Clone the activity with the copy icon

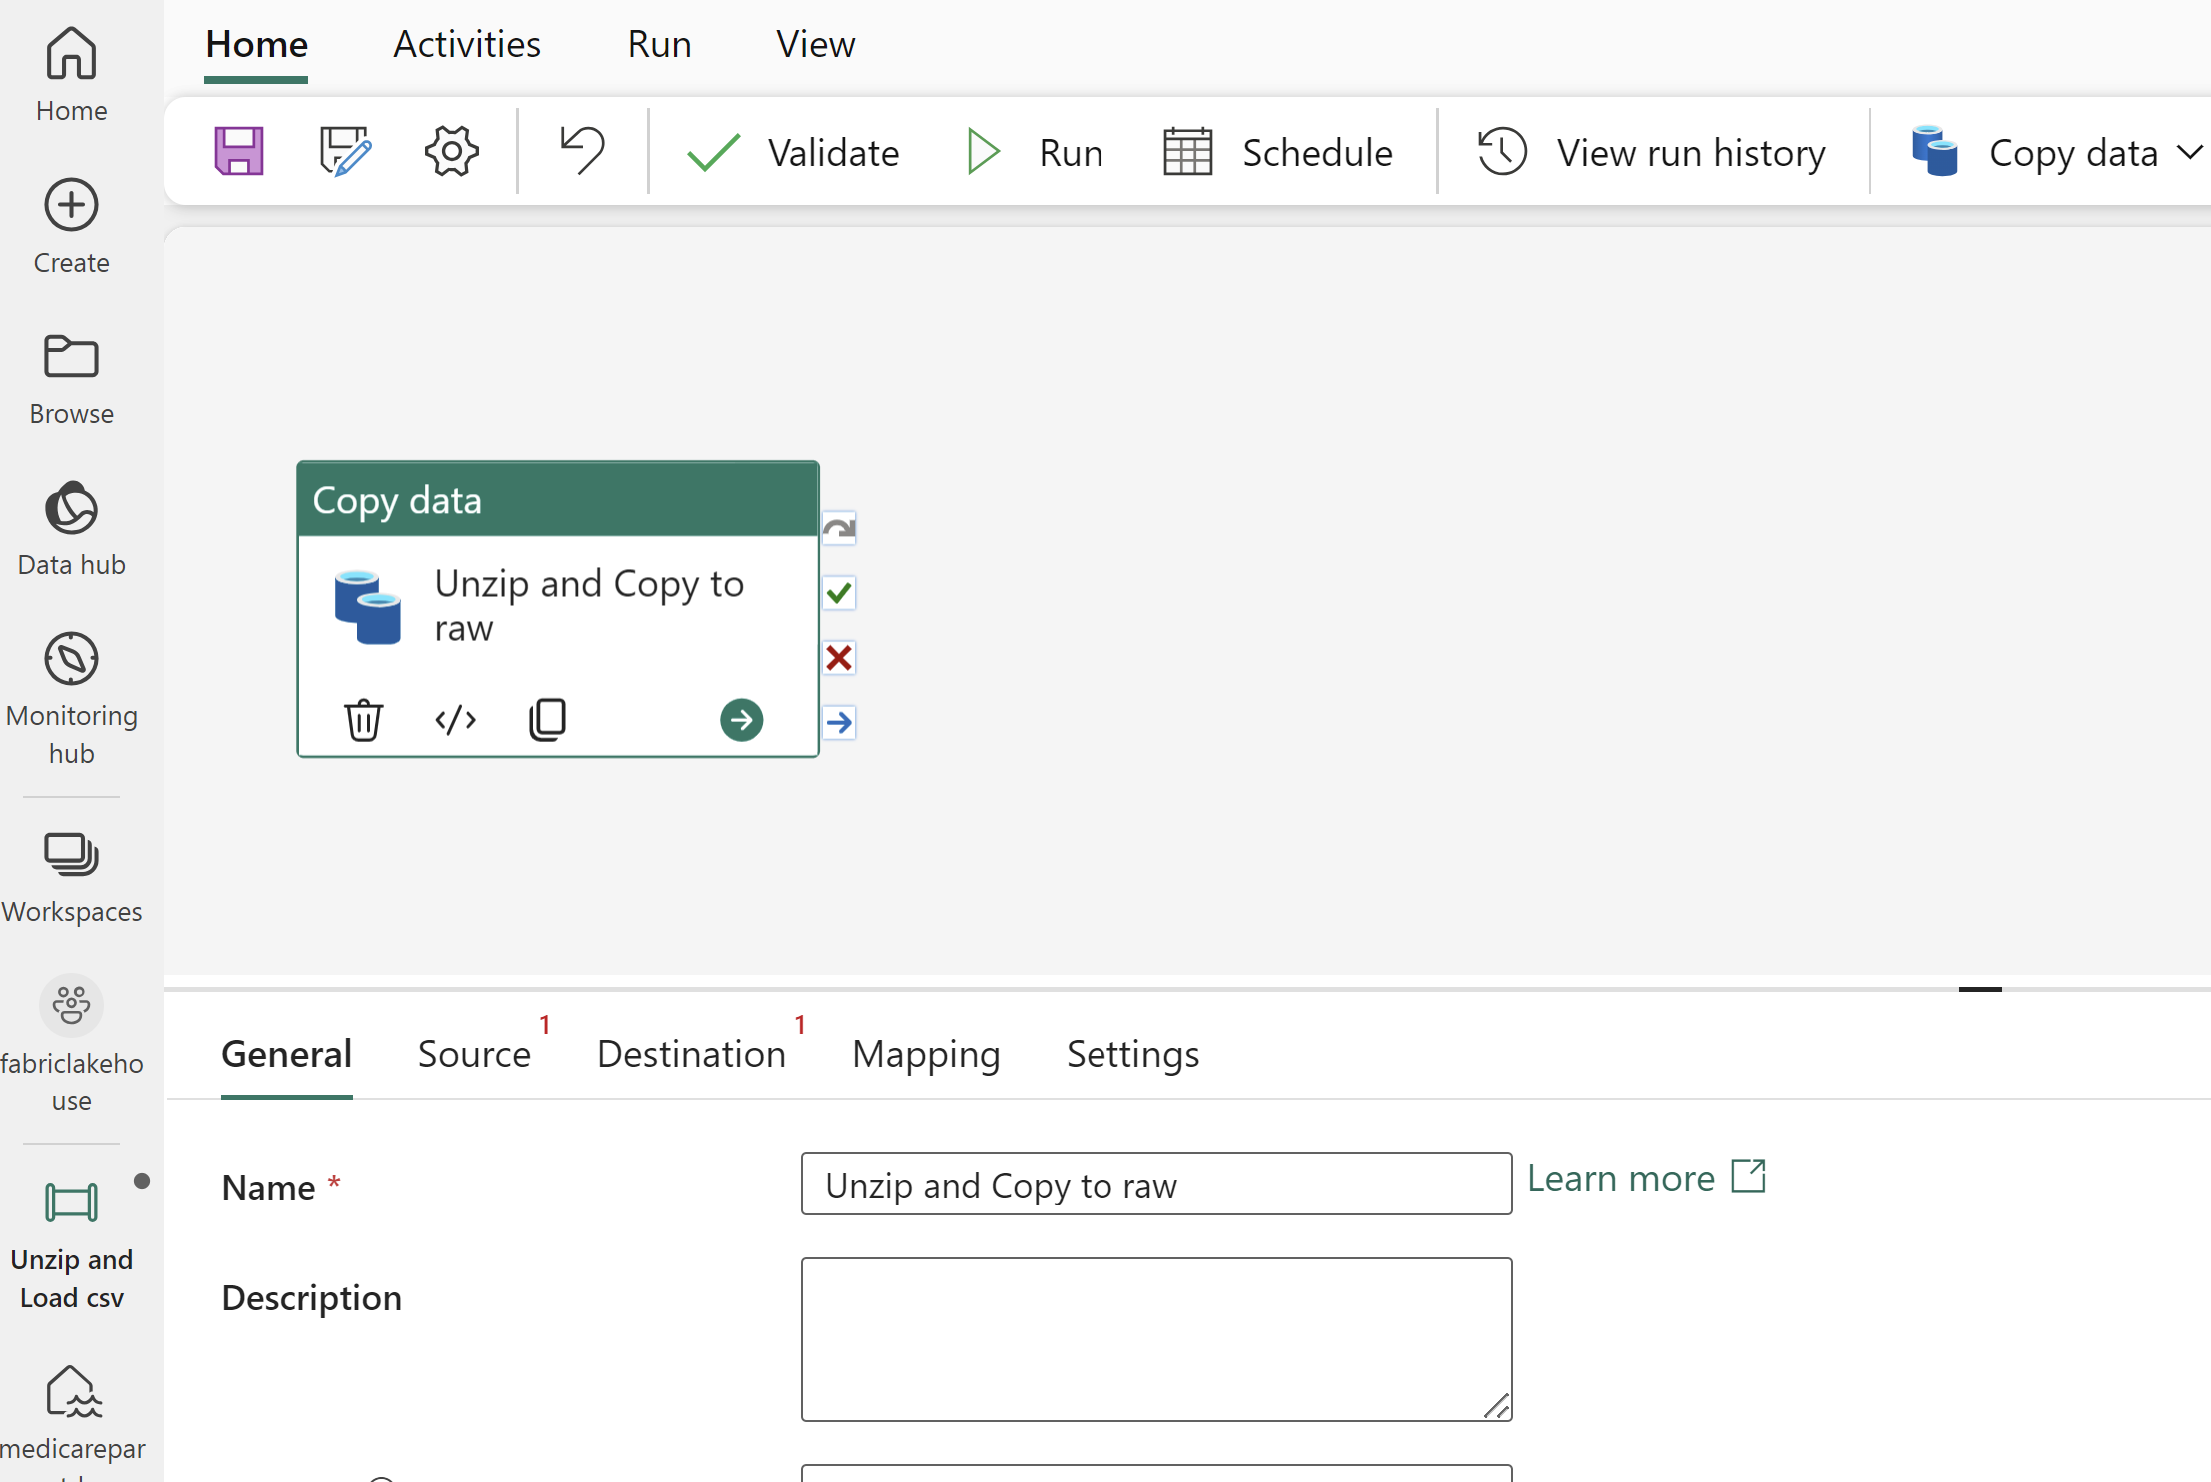(547, 719)
